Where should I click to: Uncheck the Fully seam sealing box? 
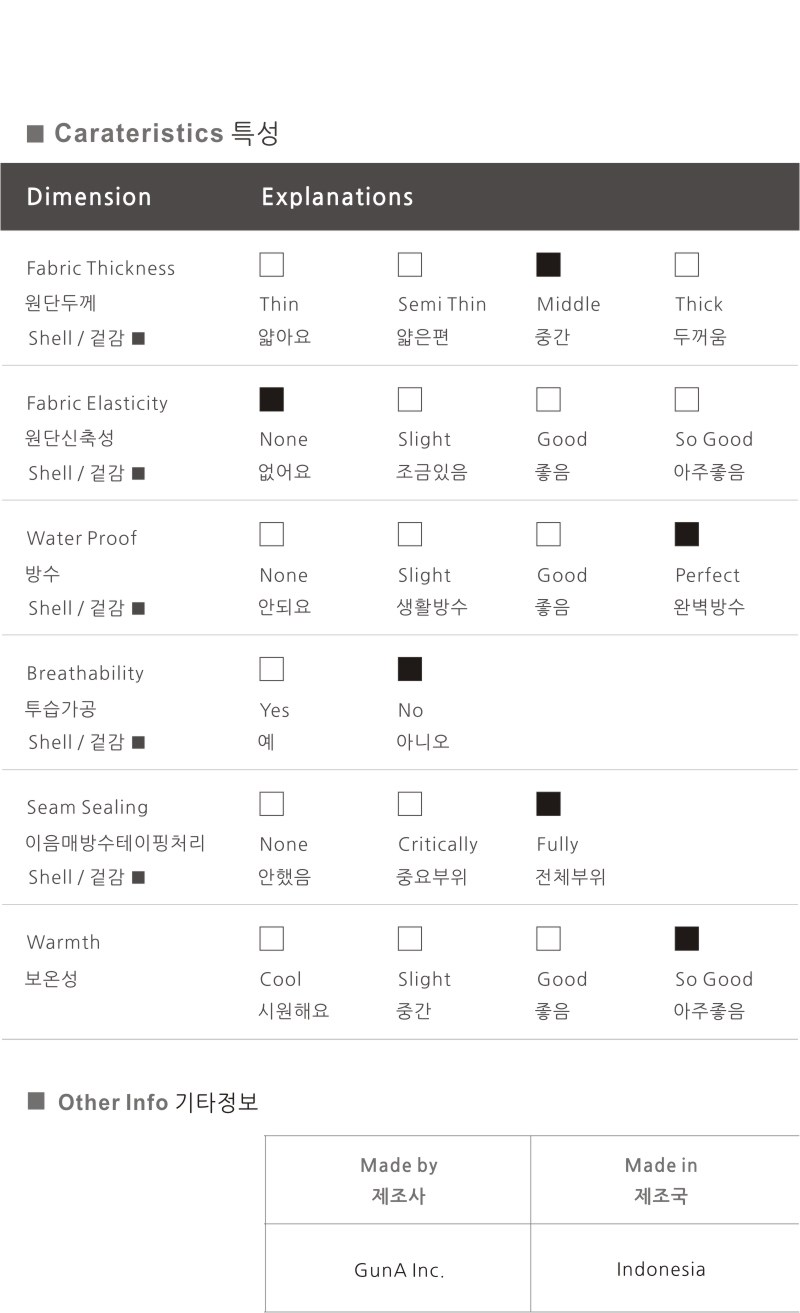tap(549, 804)
